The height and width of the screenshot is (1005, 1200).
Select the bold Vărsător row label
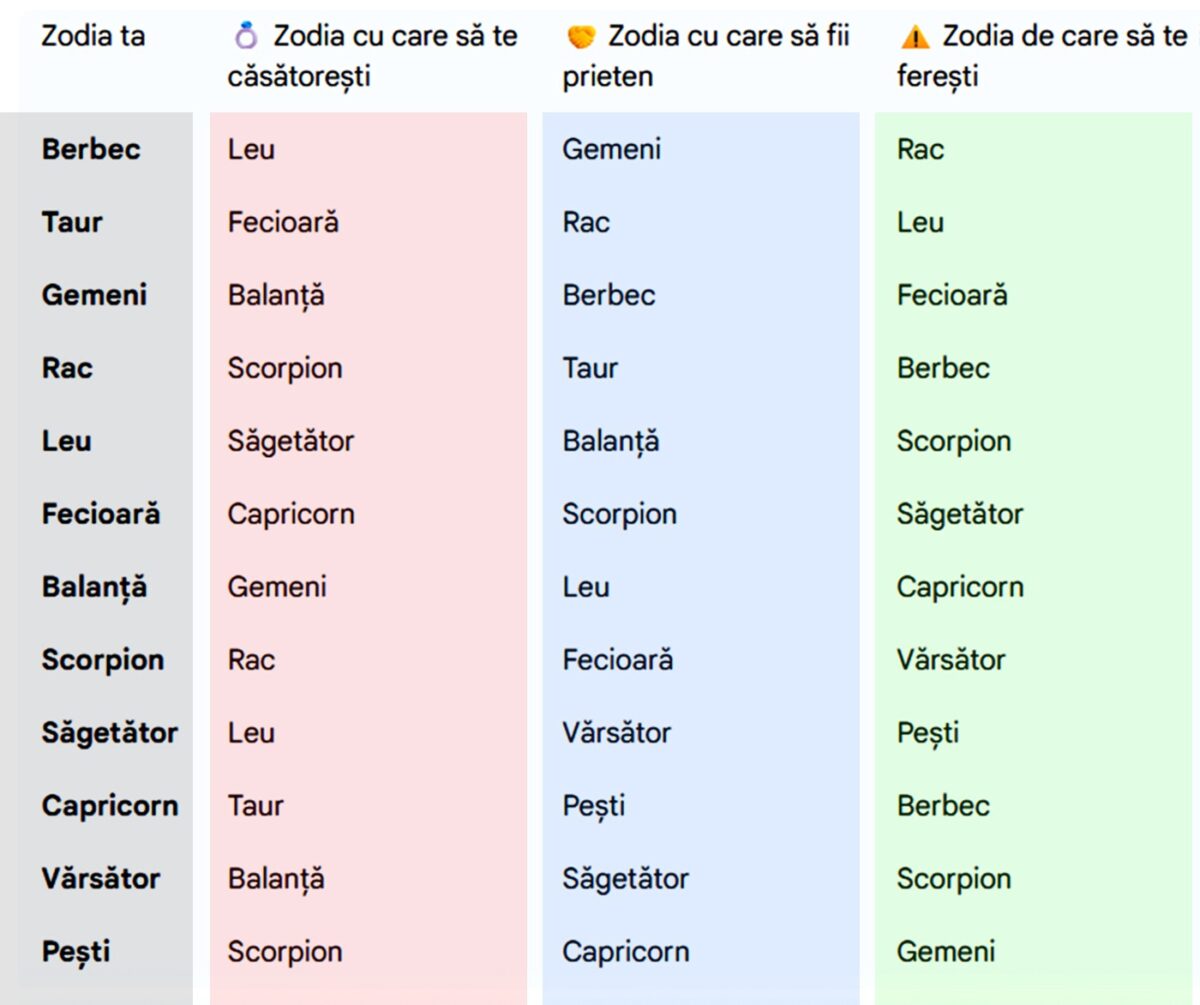click(100, 879)
